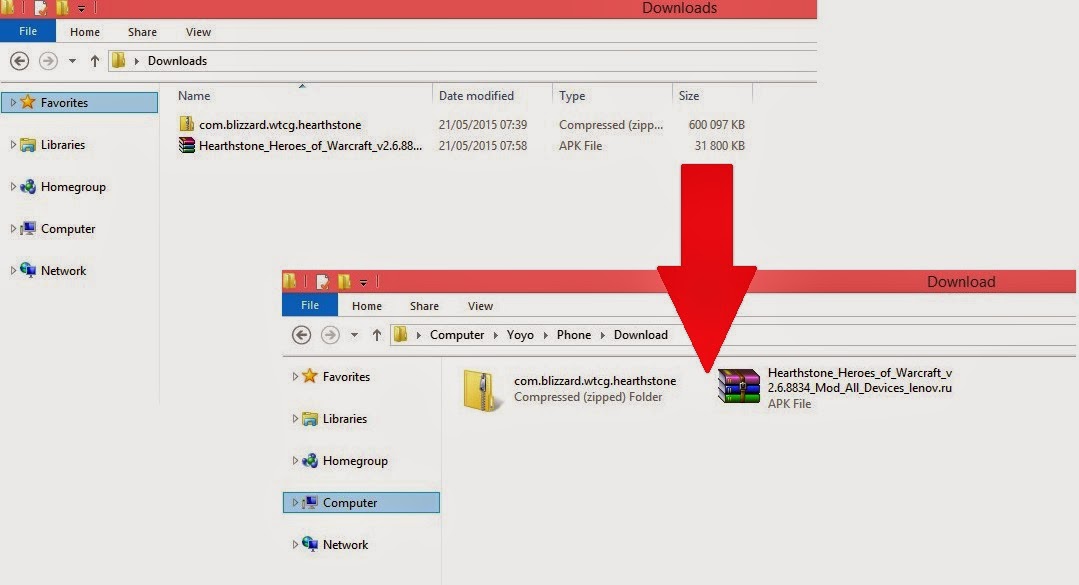Screen dimensions: 1079x585
Task: Select Network in Downloads window sidebar
Action: pos(63,270)
